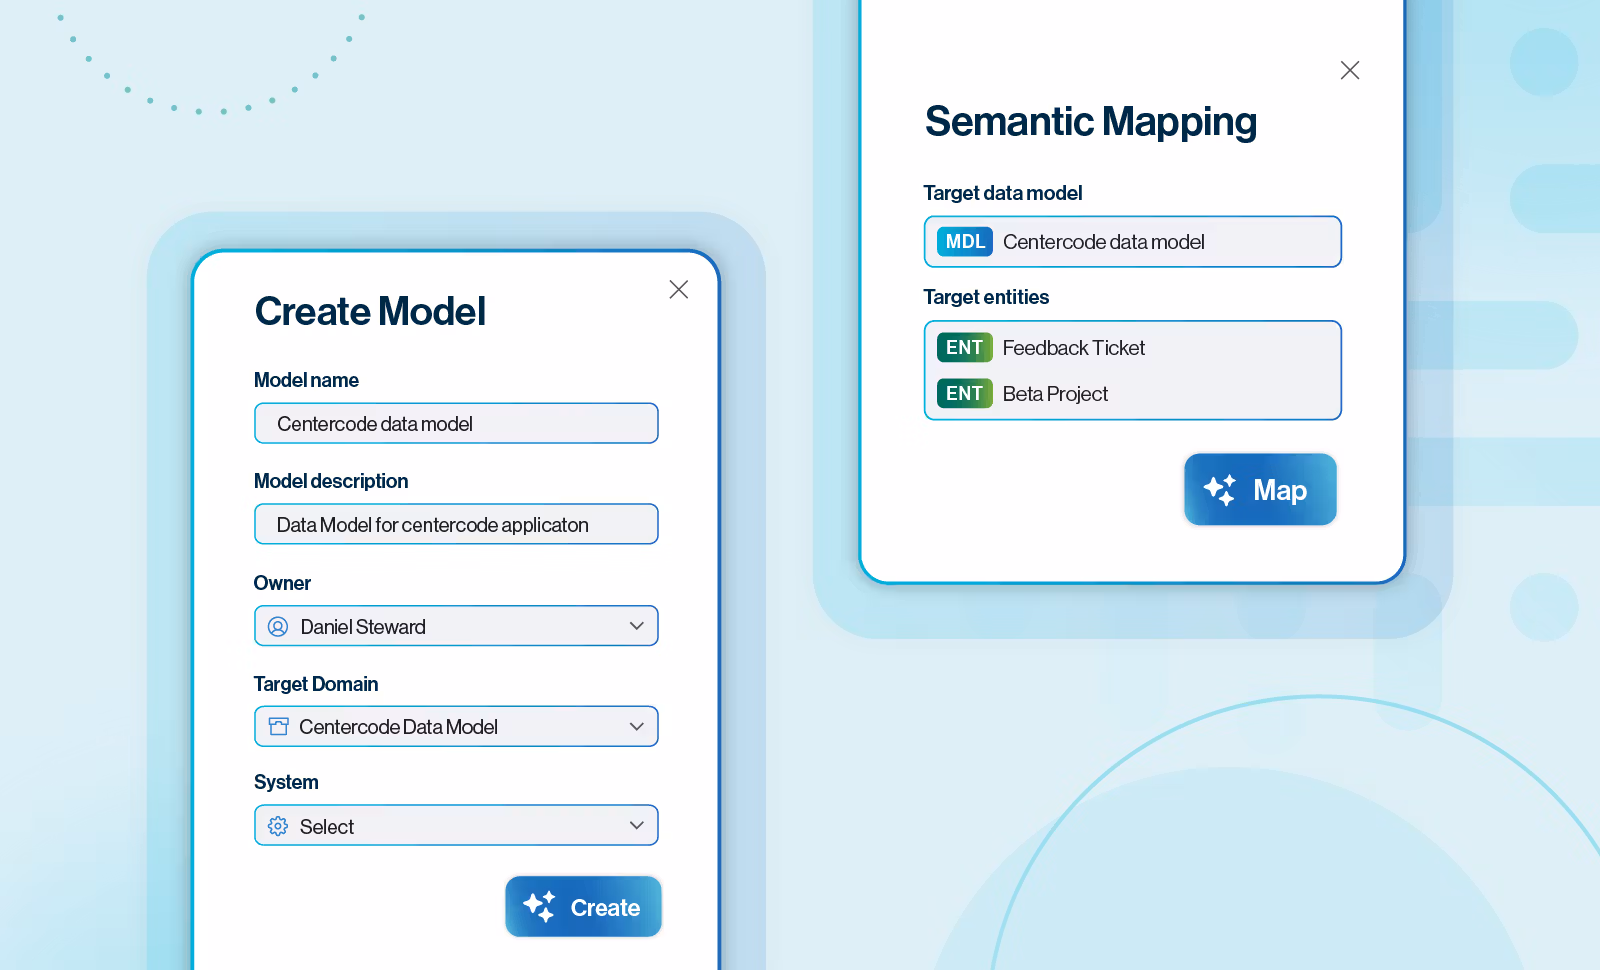Expand the Target Domain dropdown chevron
Viewport: 1600px width, 970px height.
pyautogui.click(x=636, y=727)
